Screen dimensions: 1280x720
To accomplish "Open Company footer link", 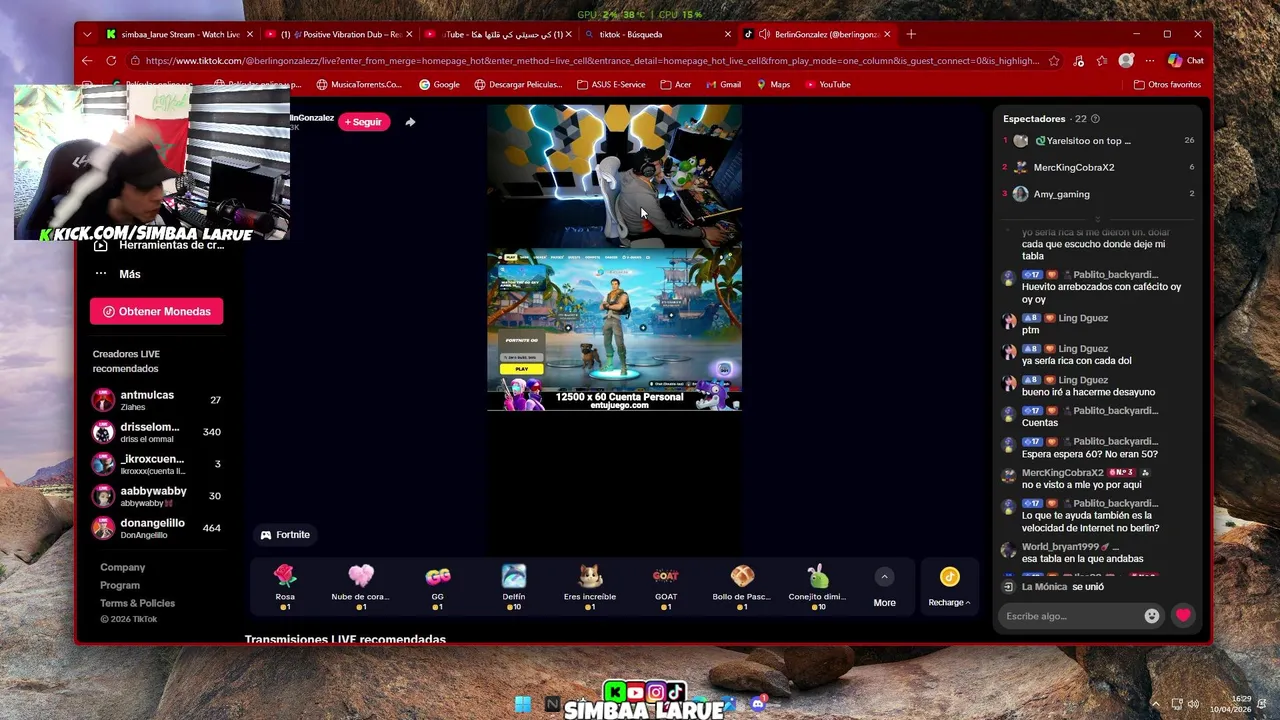I will point(122,567).
